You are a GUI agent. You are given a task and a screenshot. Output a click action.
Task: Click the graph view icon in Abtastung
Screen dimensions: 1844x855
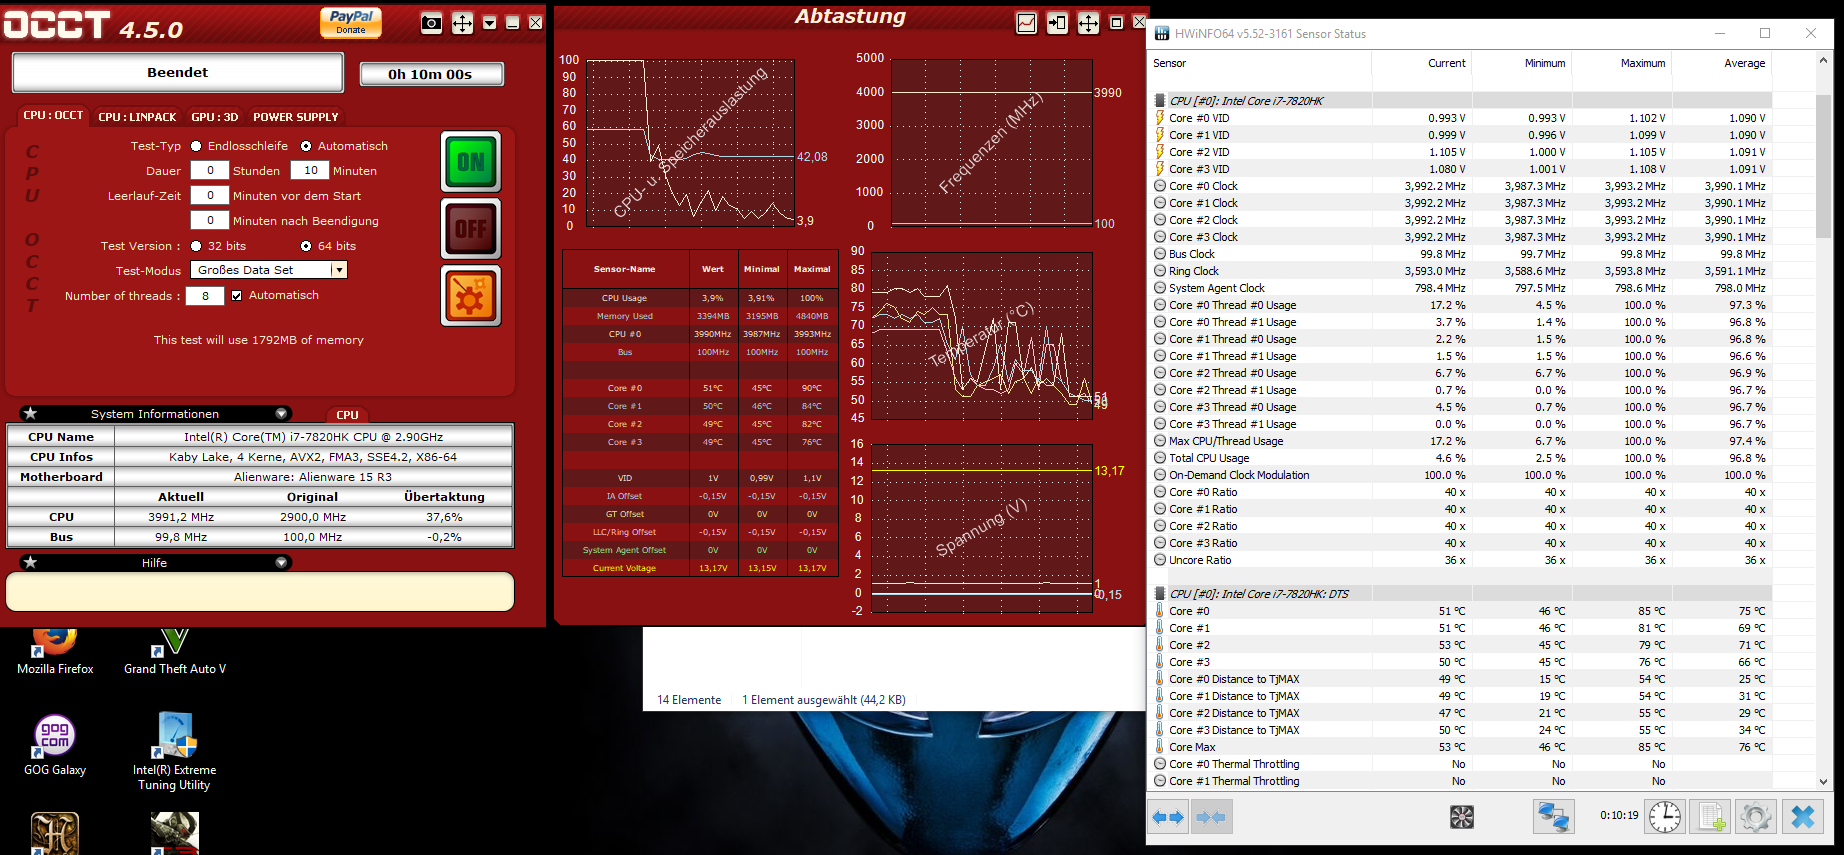point(1026,23)
